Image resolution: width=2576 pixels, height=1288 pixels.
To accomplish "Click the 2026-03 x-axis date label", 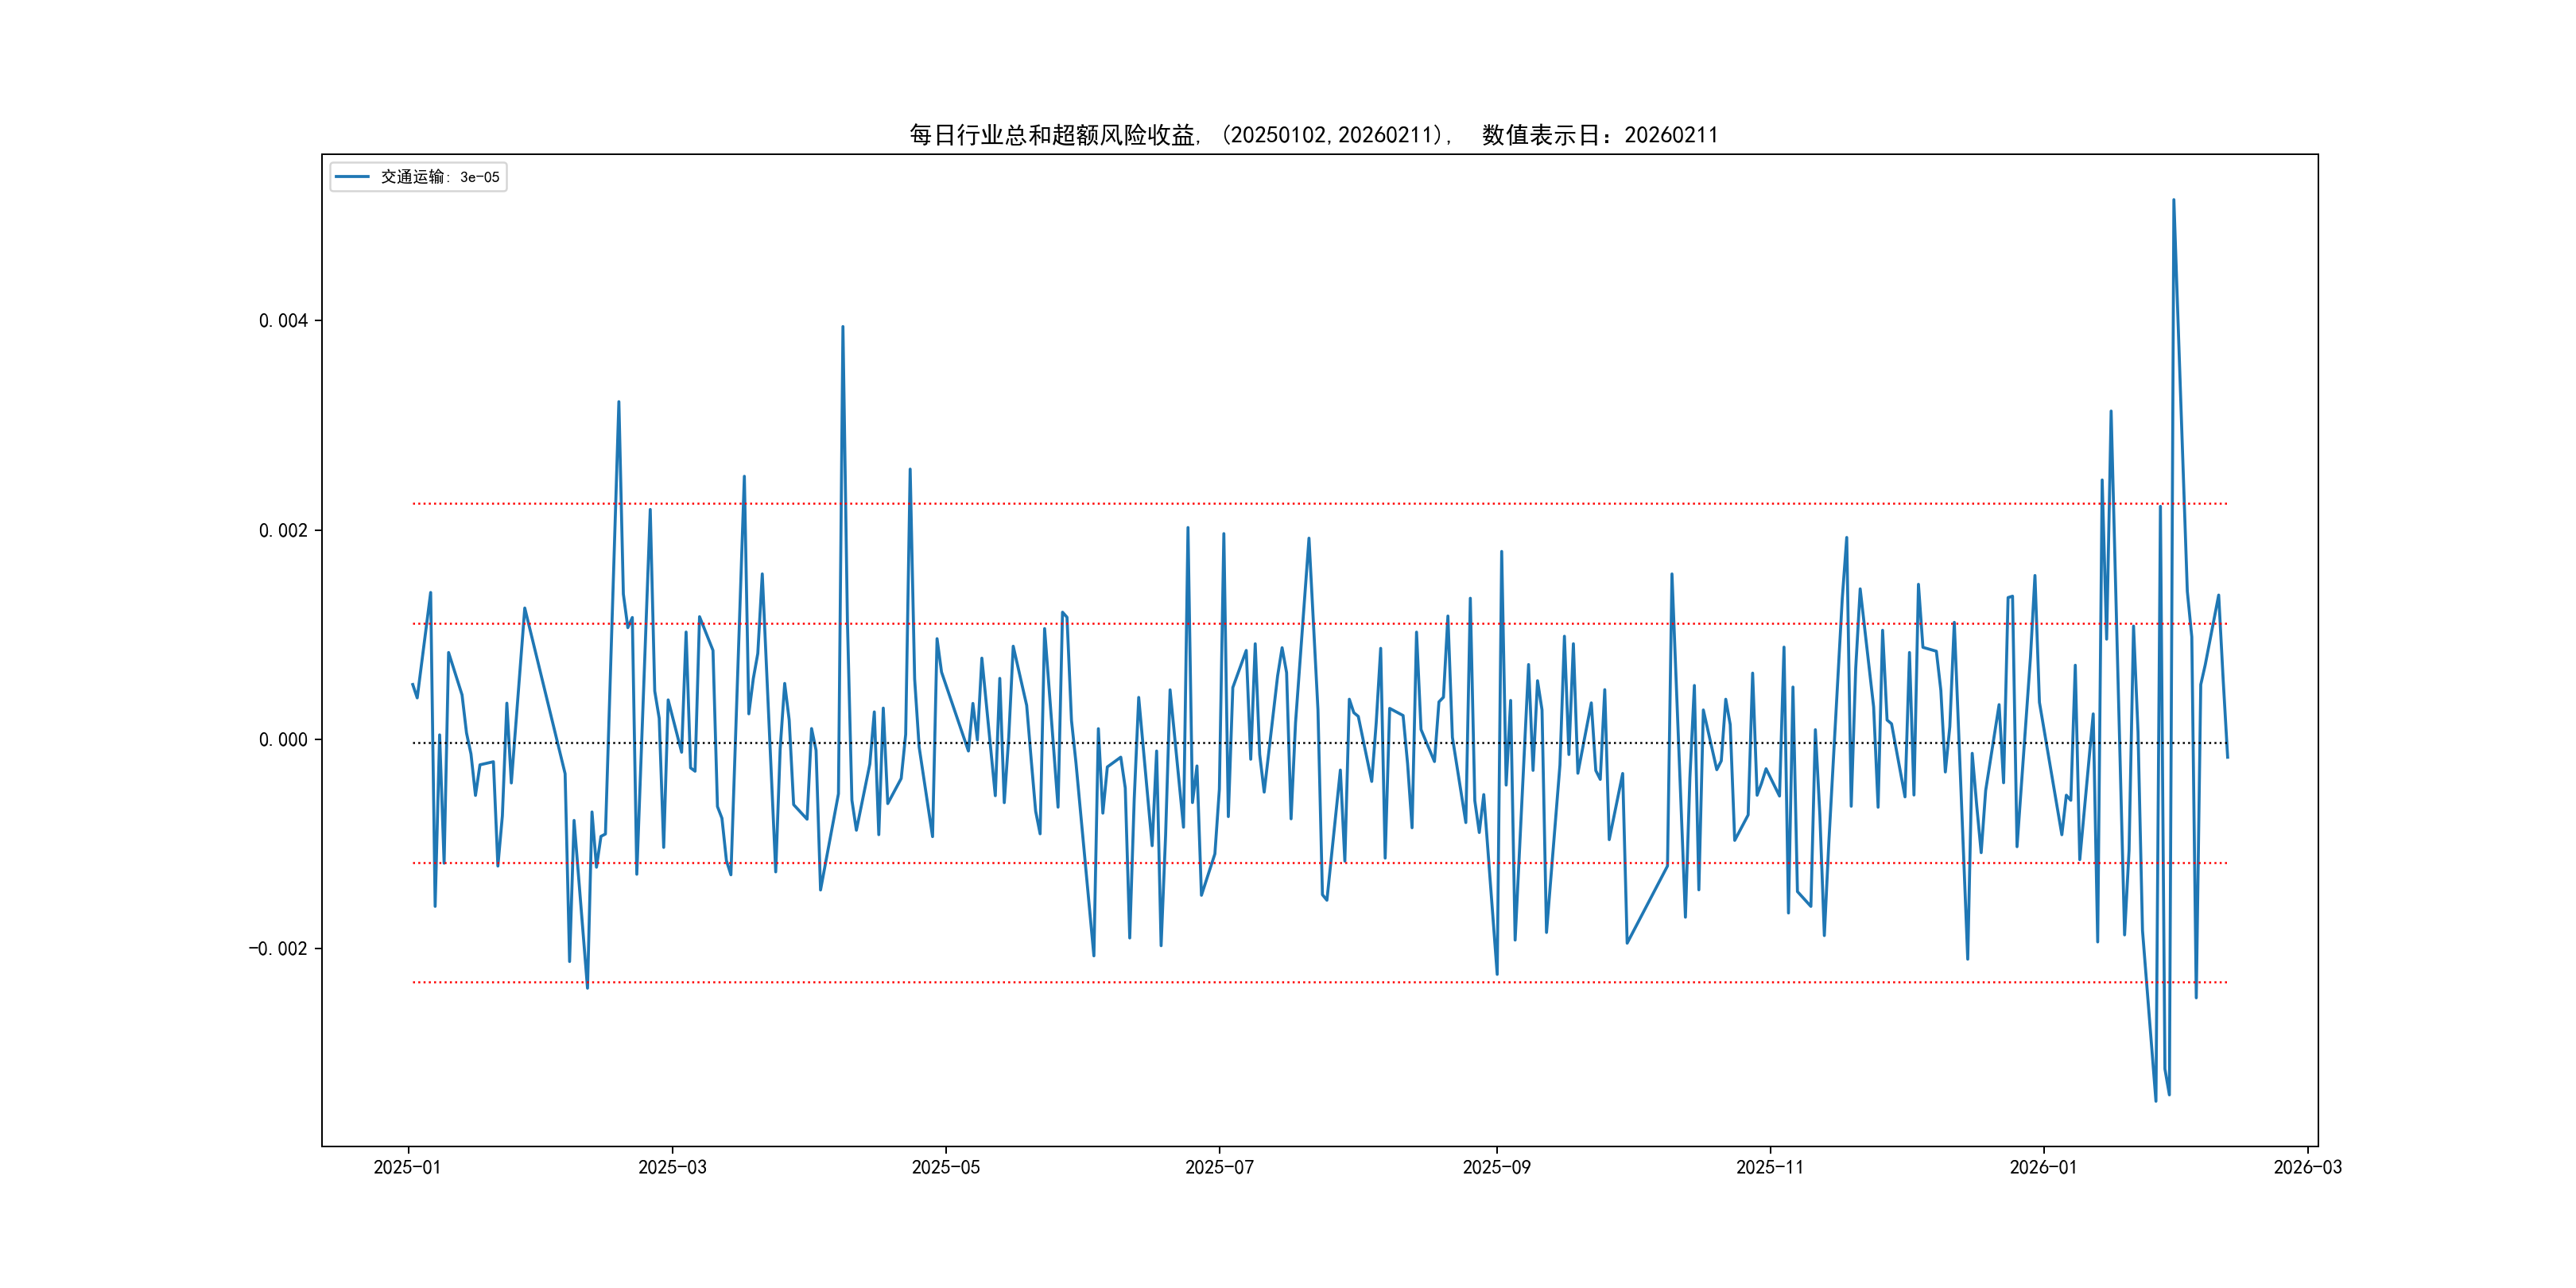I will tap(2307, 1167).
